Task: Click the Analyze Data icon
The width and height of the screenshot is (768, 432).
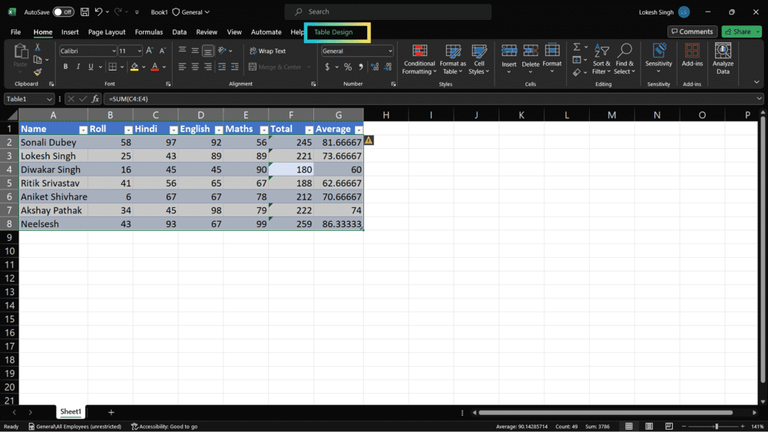Action: pyautogui.click(x=723, y=59)
